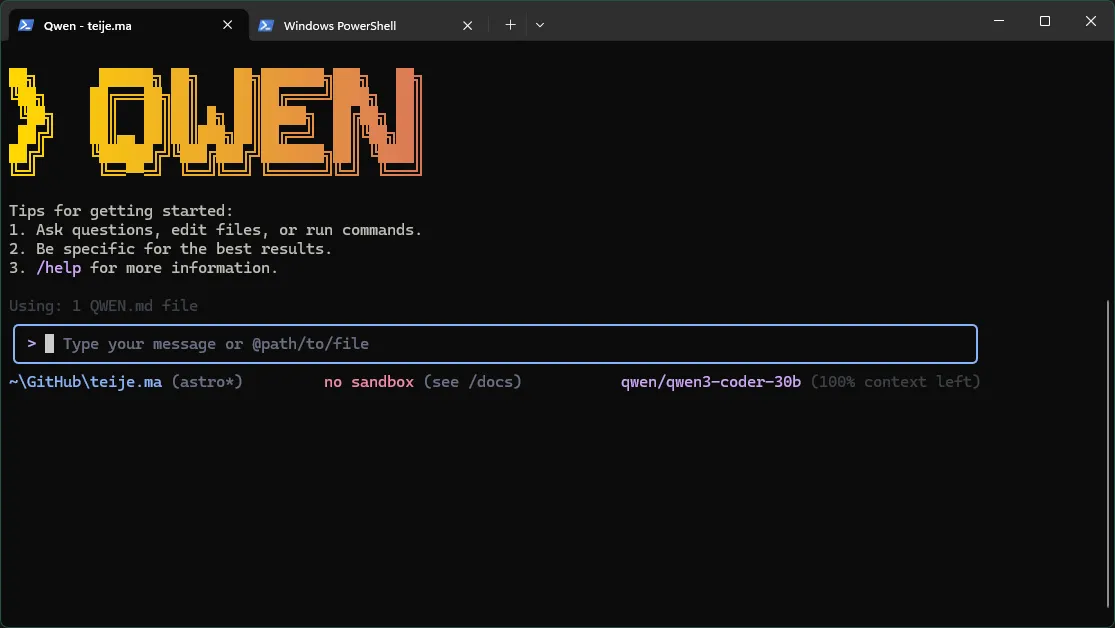Click the QWEN ASCII art logo

215,120
